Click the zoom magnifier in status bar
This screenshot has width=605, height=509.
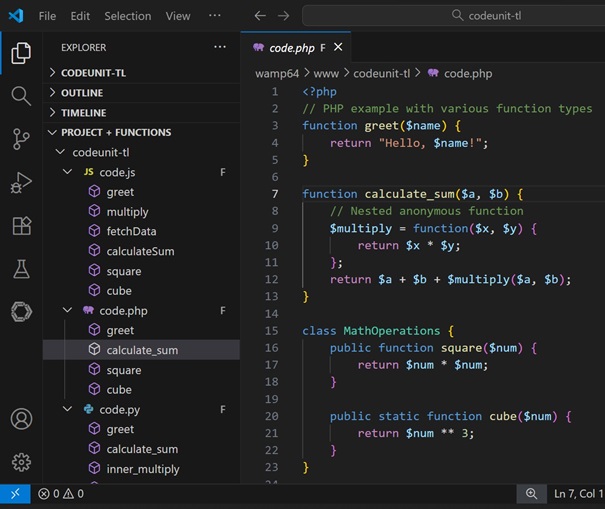click(531, 494)
